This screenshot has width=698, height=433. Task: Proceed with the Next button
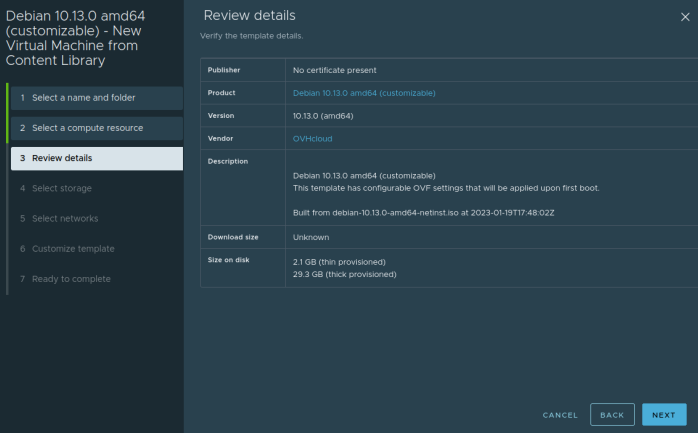pyautogui.click(x=664, y=414)
